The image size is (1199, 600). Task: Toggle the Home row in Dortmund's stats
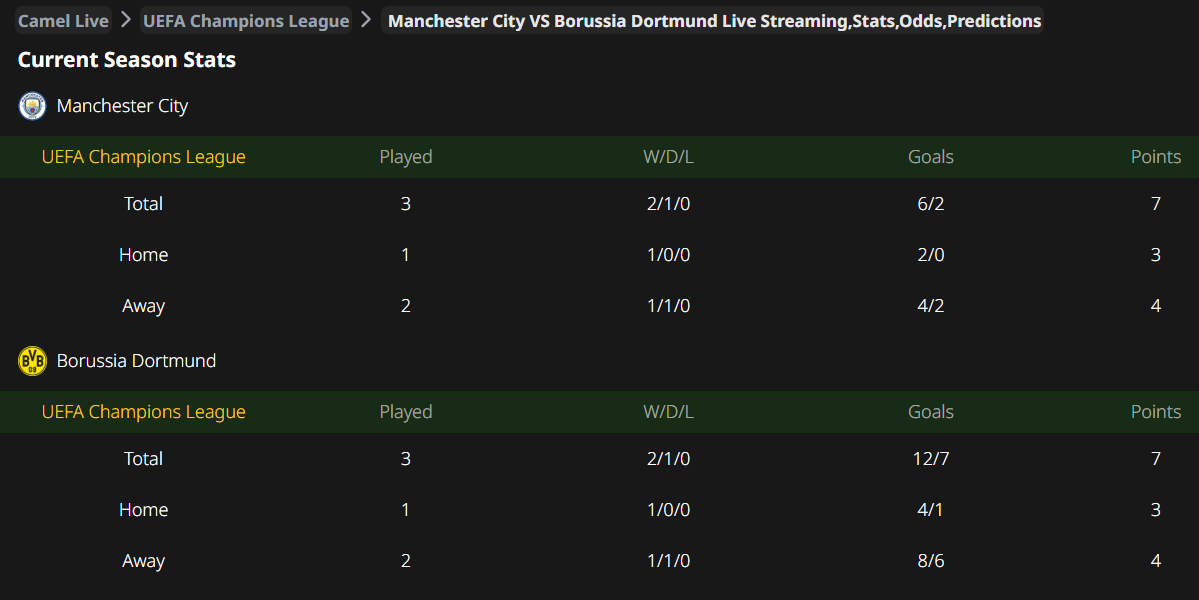[143, 509]
